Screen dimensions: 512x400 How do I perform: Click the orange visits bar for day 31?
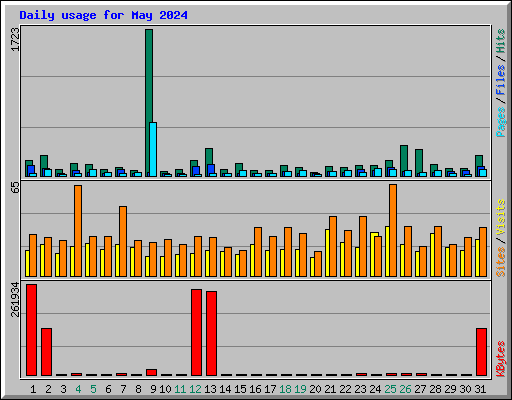point(483,252)
